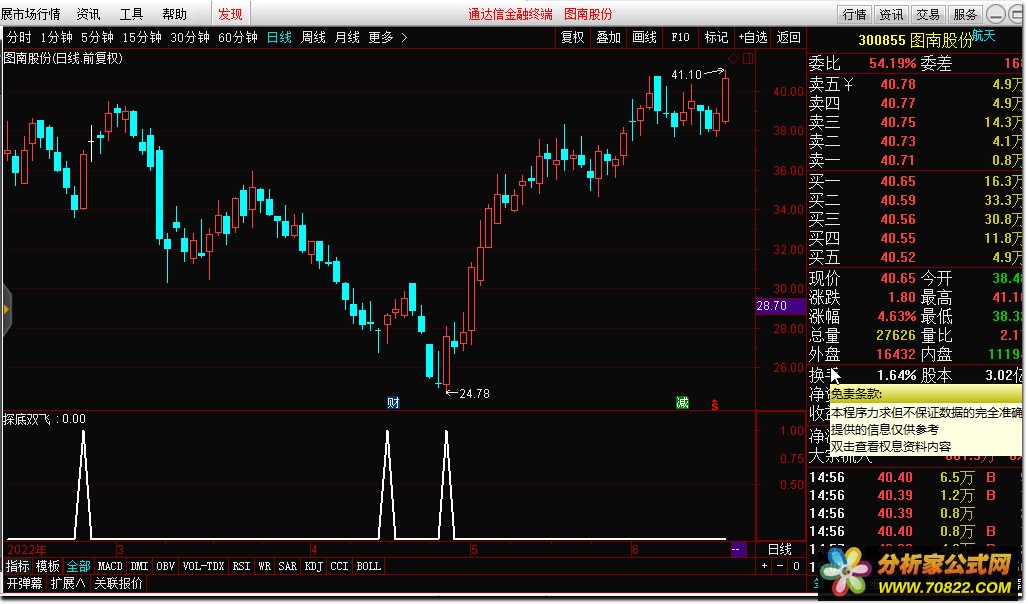Viewport: 1028px width, 604px height.
Task: Select the 模板 template tab
Action: (47, 566)
